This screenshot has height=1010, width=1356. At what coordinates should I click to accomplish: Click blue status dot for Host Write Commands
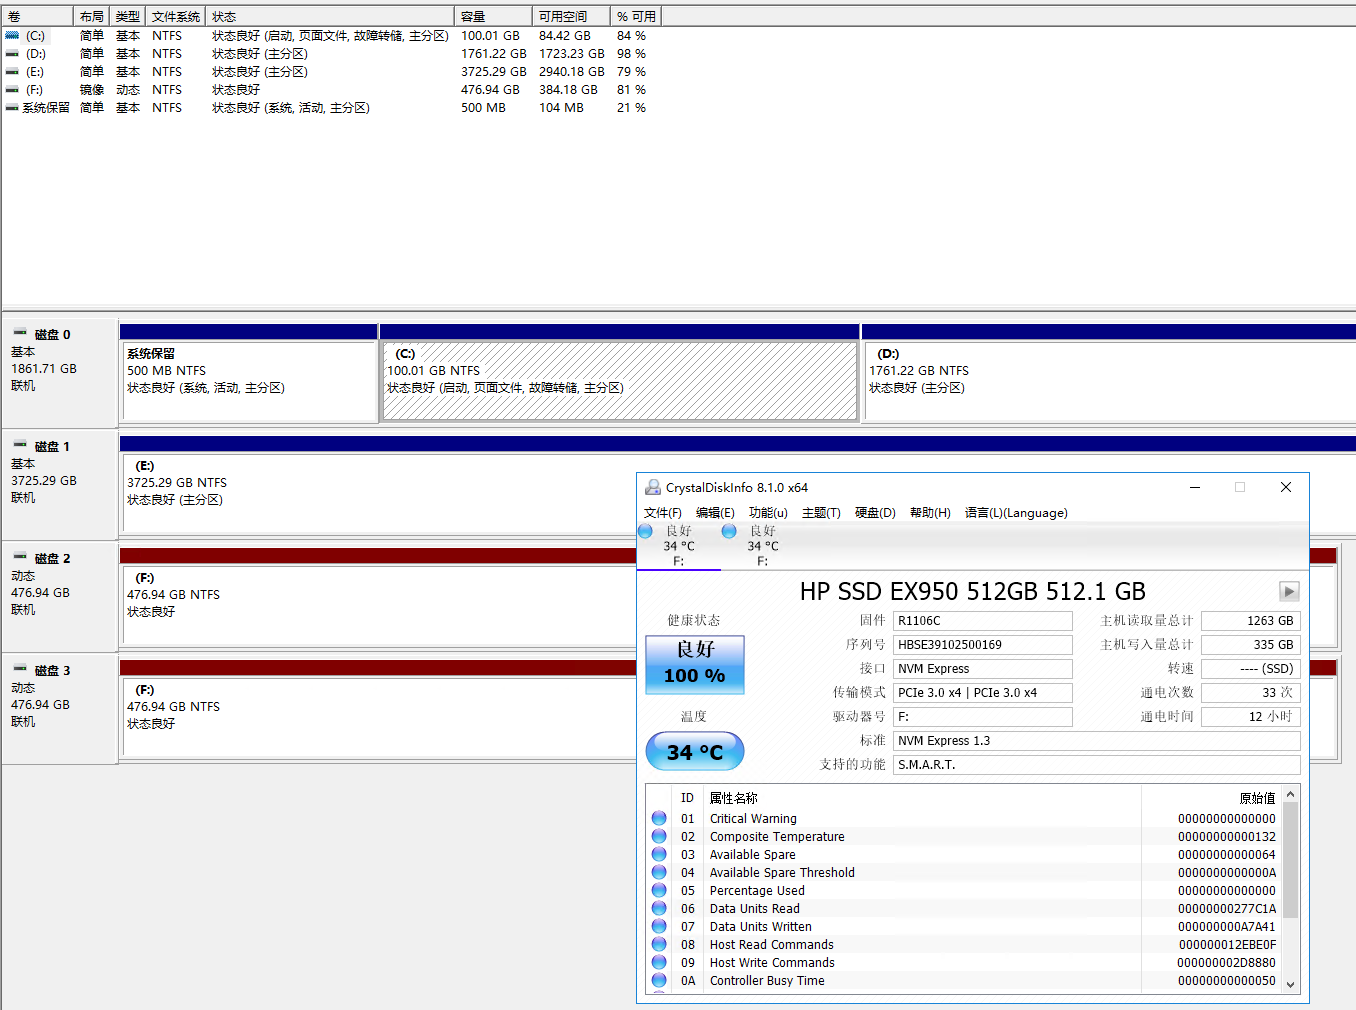pyautogui.click(x=659, y=962)
